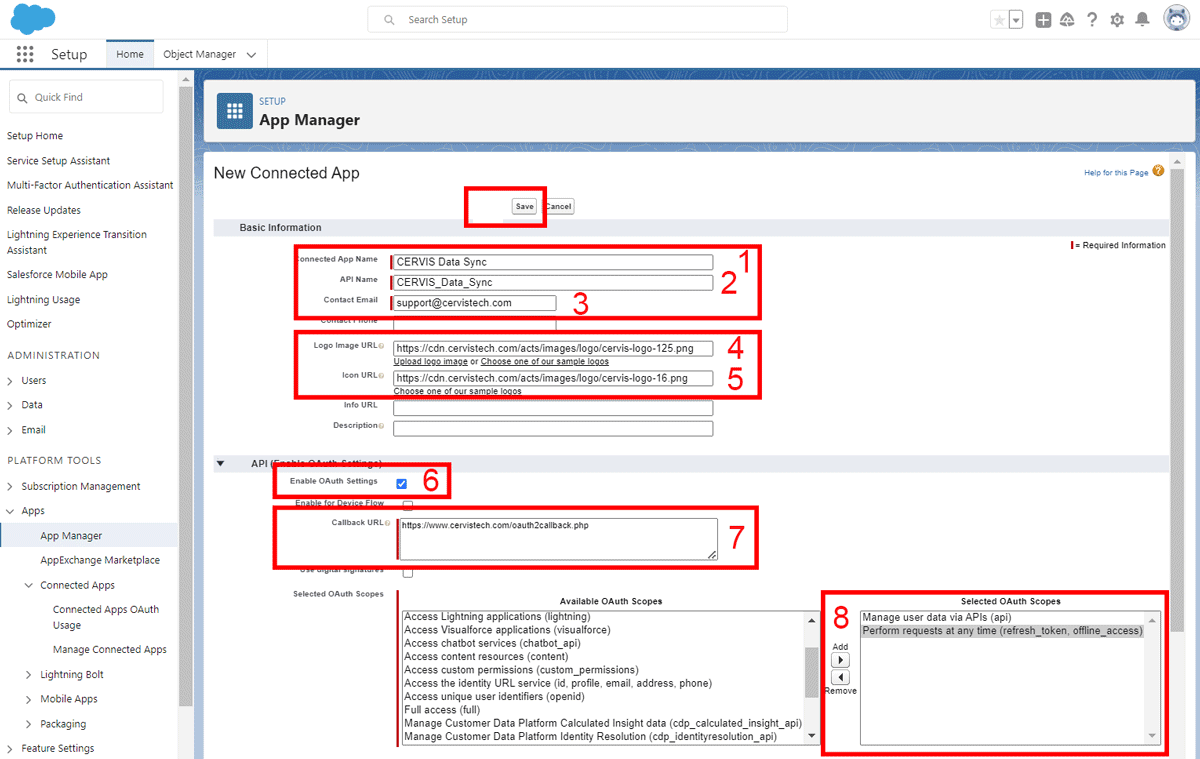Open Release Updates in the sidebar
This screenshot has width=1200, height=759.
(44, 210)
